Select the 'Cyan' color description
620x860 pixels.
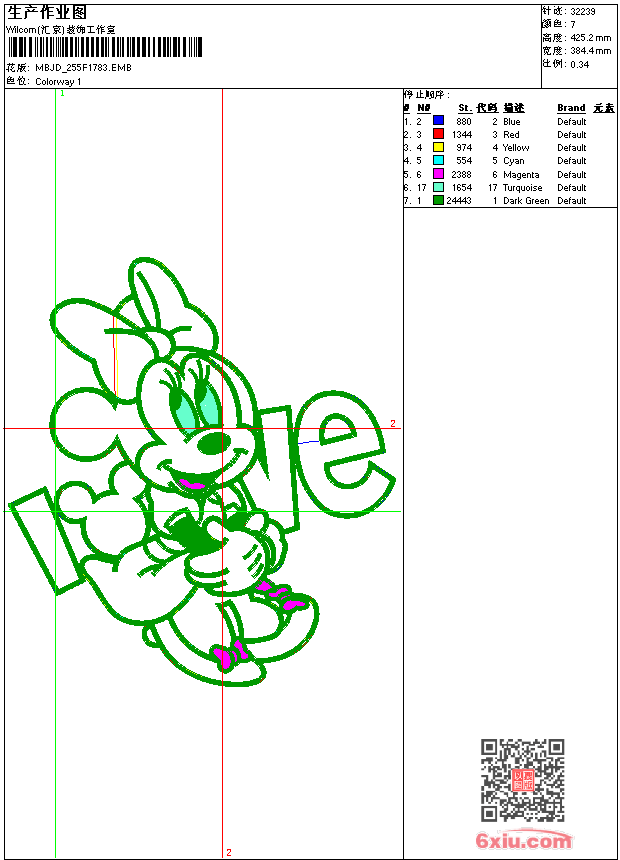514,161
